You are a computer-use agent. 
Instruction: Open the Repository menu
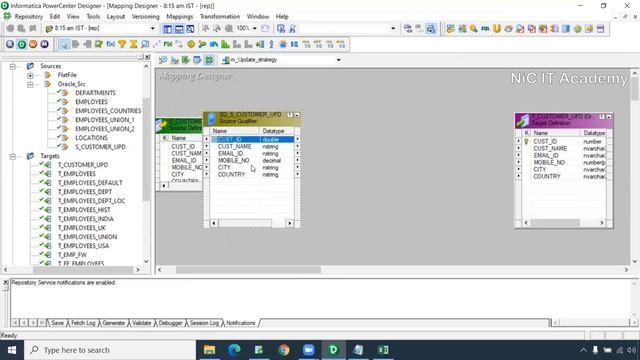[29, 16]
